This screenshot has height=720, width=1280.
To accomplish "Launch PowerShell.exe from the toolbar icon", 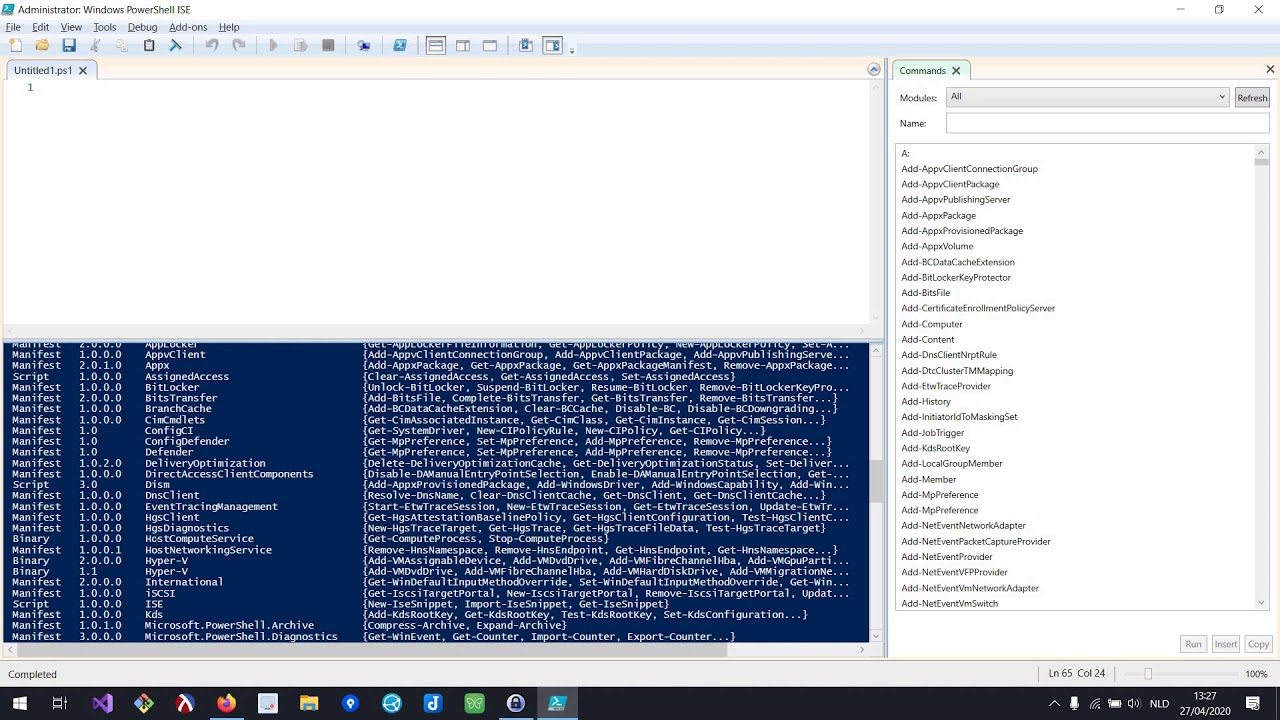I will tap(400, 45).
